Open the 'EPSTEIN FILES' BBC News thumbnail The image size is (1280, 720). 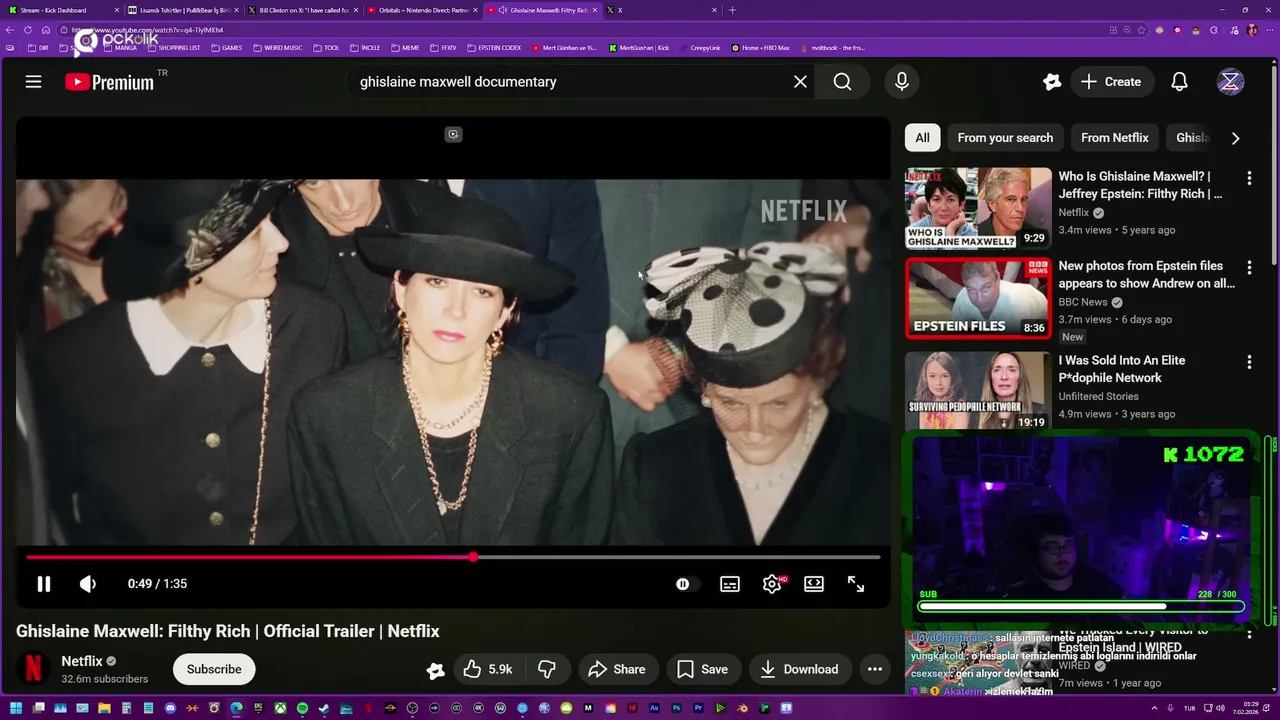point(978,298)
